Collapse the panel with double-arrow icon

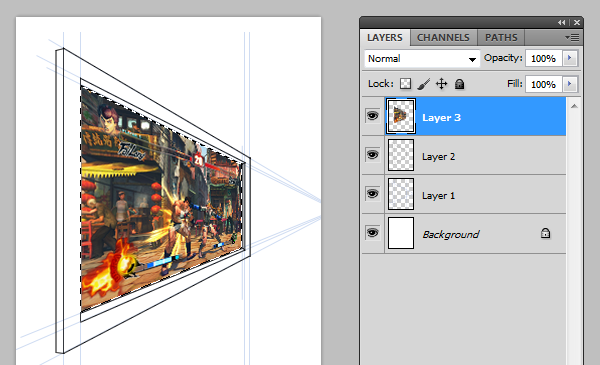tap(561, 23)
